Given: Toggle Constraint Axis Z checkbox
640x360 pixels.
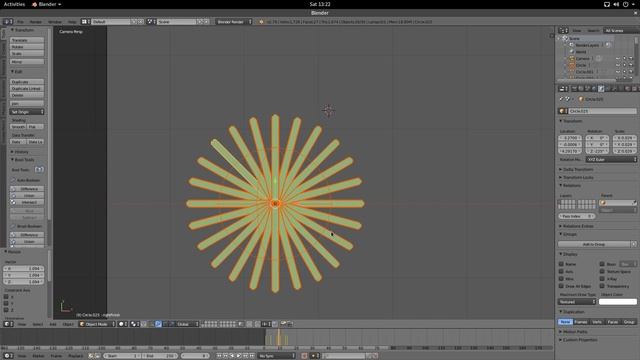Looking at the screenshot, I should click(x=6, y=310).
